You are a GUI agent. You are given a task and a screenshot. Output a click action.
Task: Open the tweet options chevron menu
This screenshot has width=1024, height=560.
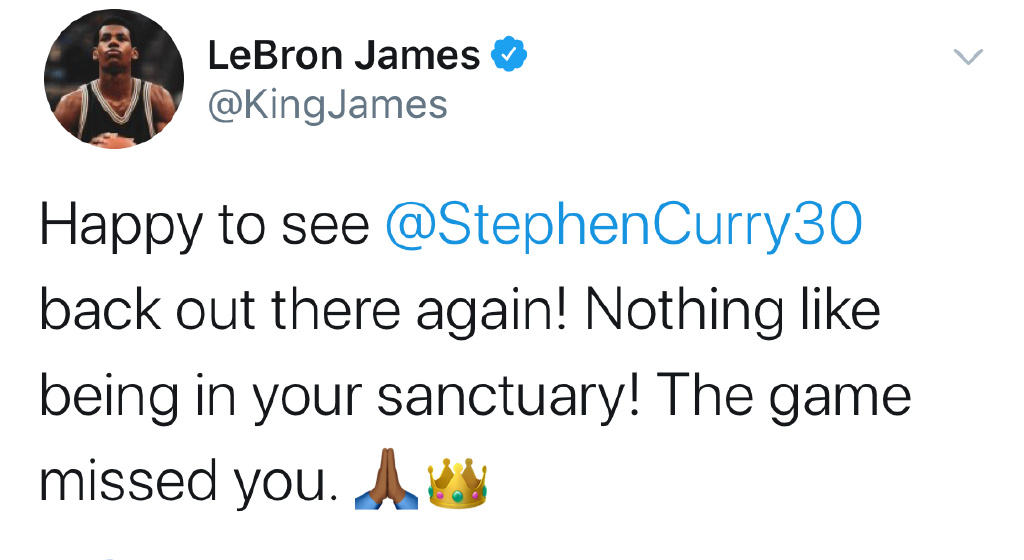tap(967, 58)
